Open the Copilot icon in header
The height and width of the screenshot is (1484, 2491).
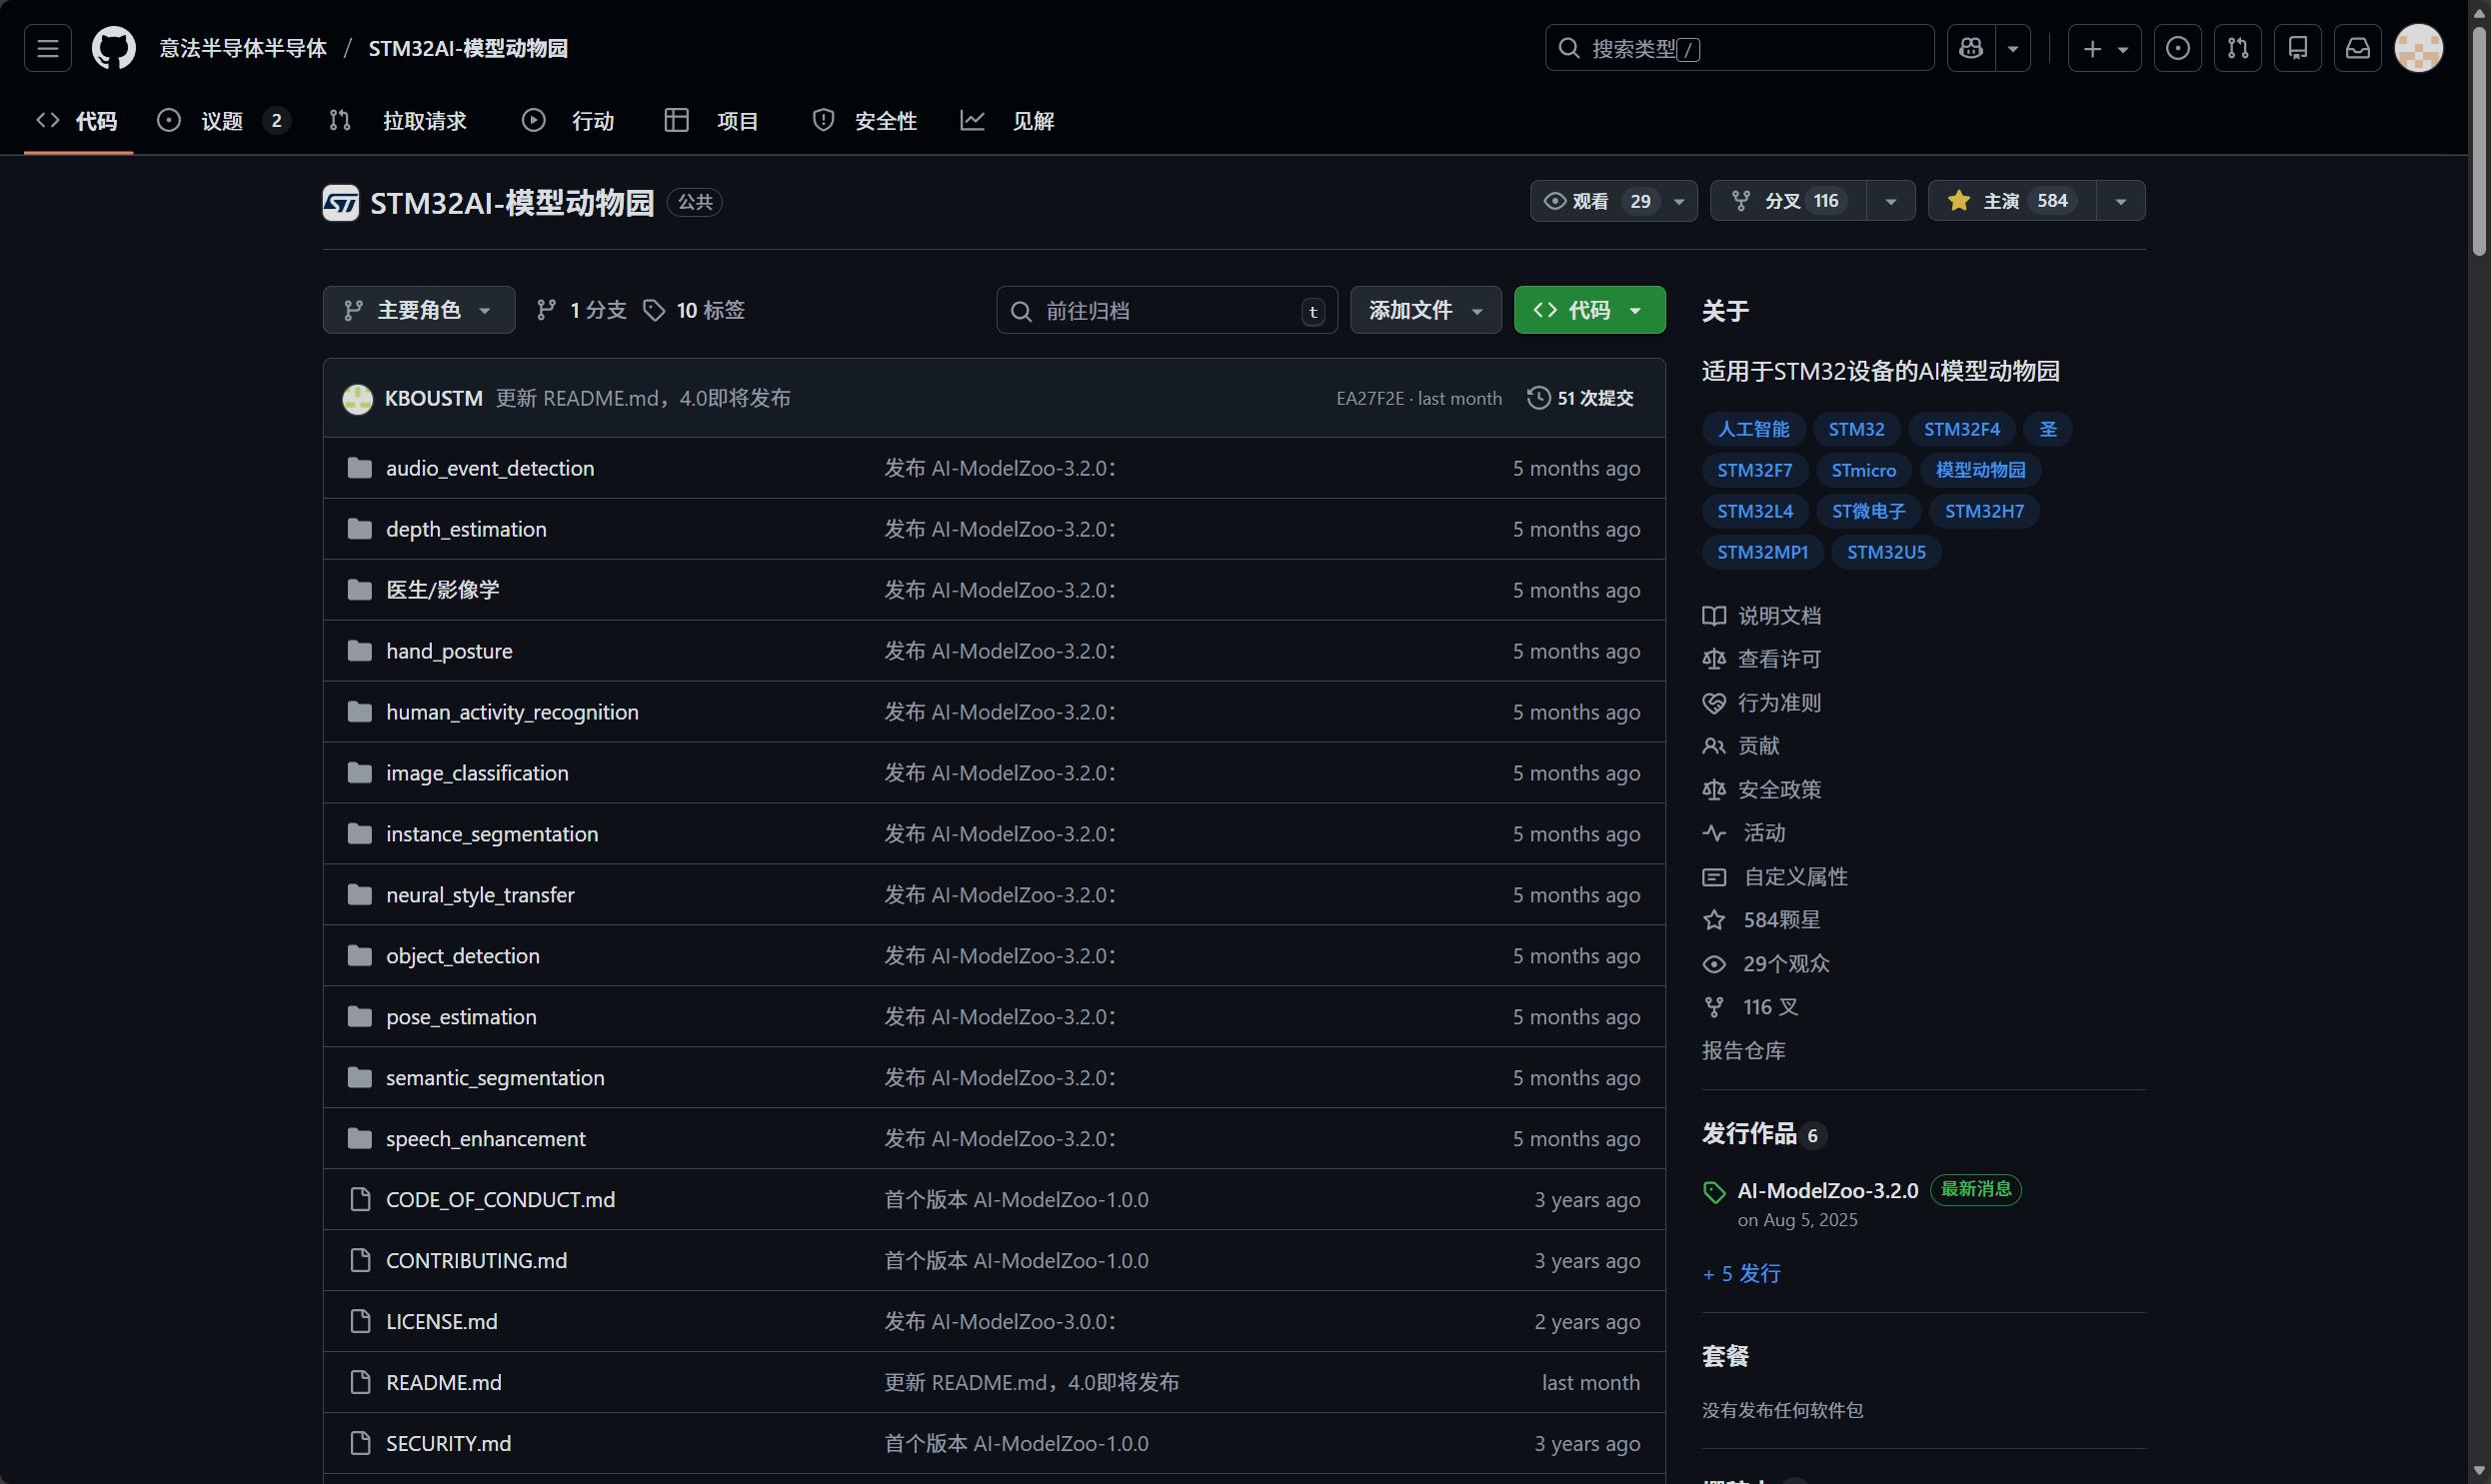[x=1970, y=48]
